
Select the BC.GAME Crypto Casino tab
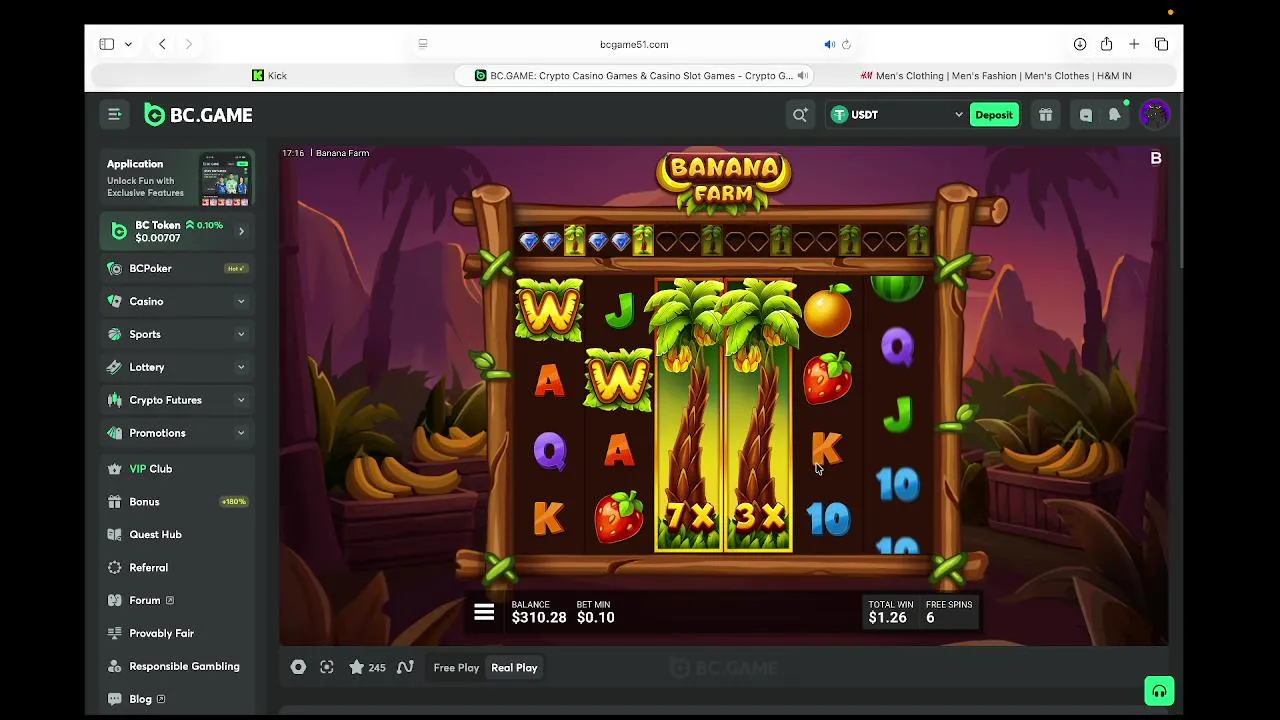[x=633, y=75]
